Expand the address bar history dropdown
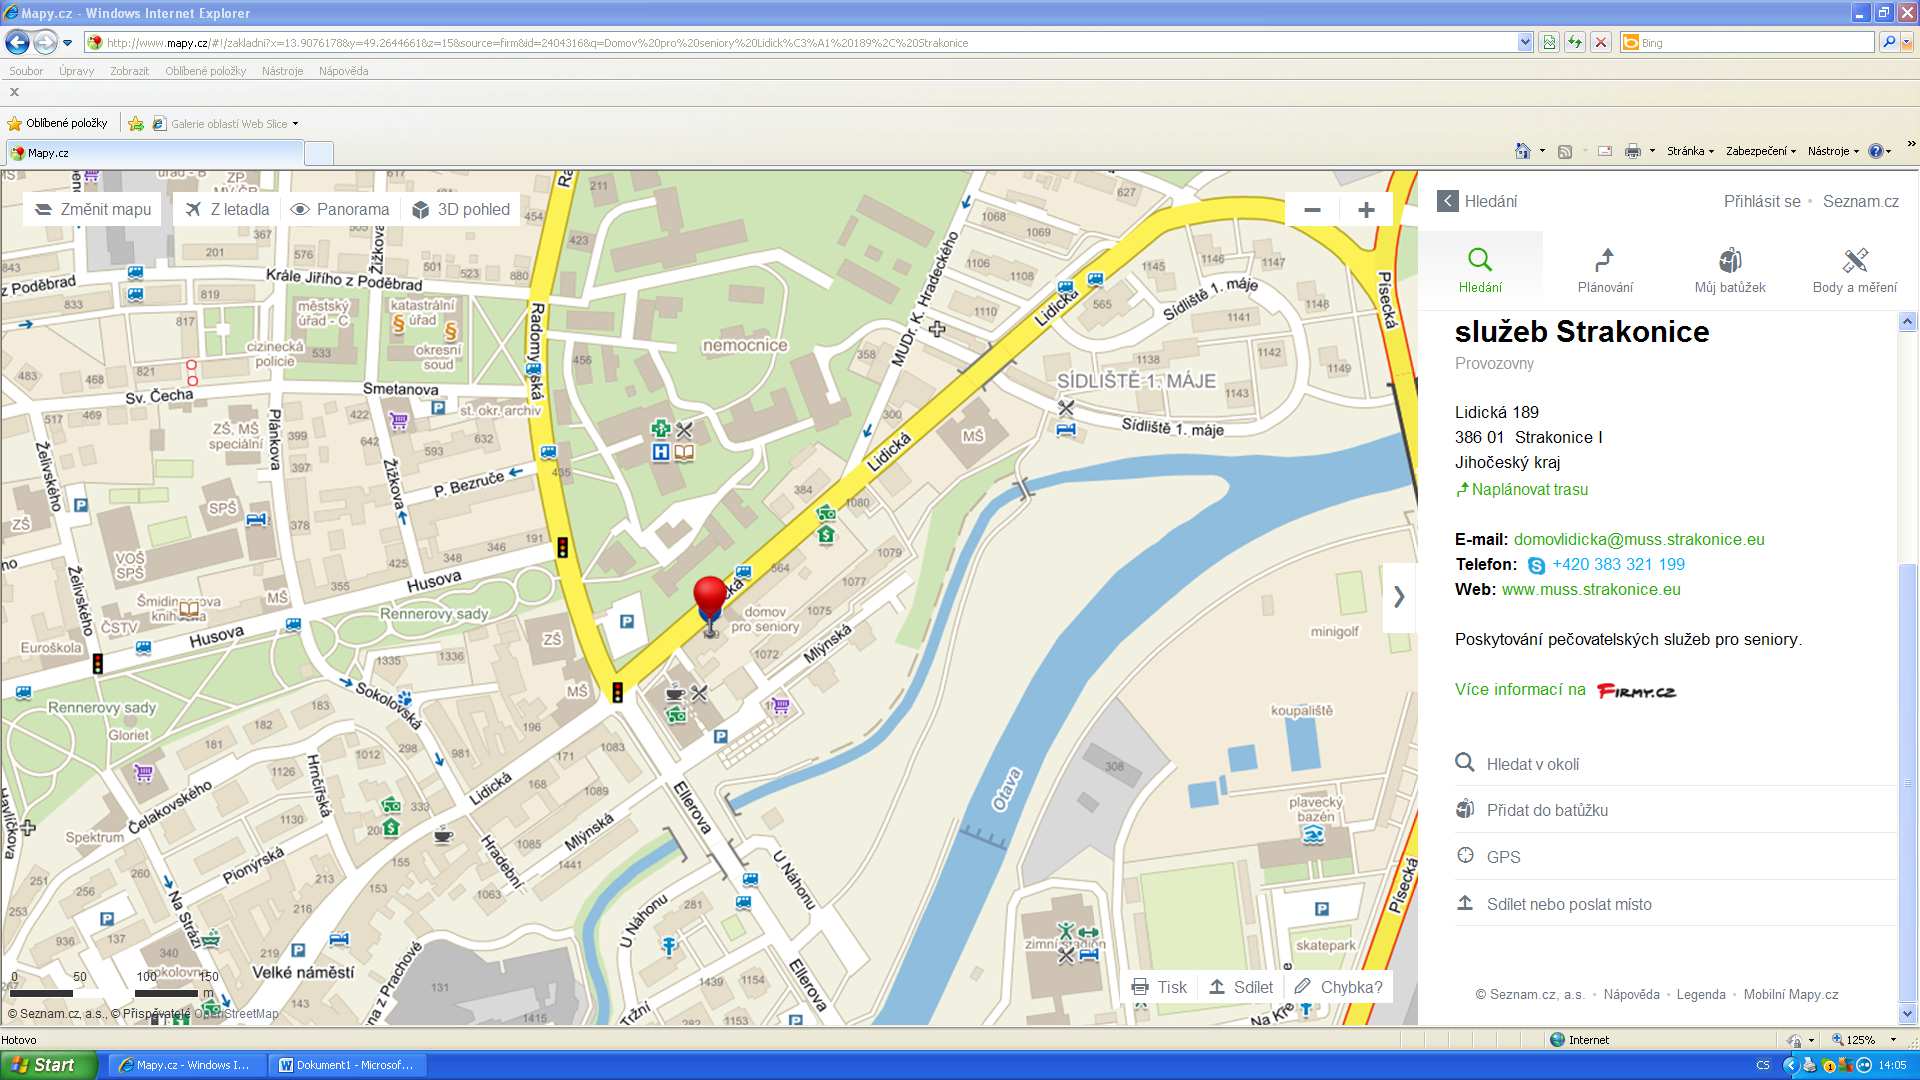Screen dimensions: 1920x1080 click(1525, 42)
